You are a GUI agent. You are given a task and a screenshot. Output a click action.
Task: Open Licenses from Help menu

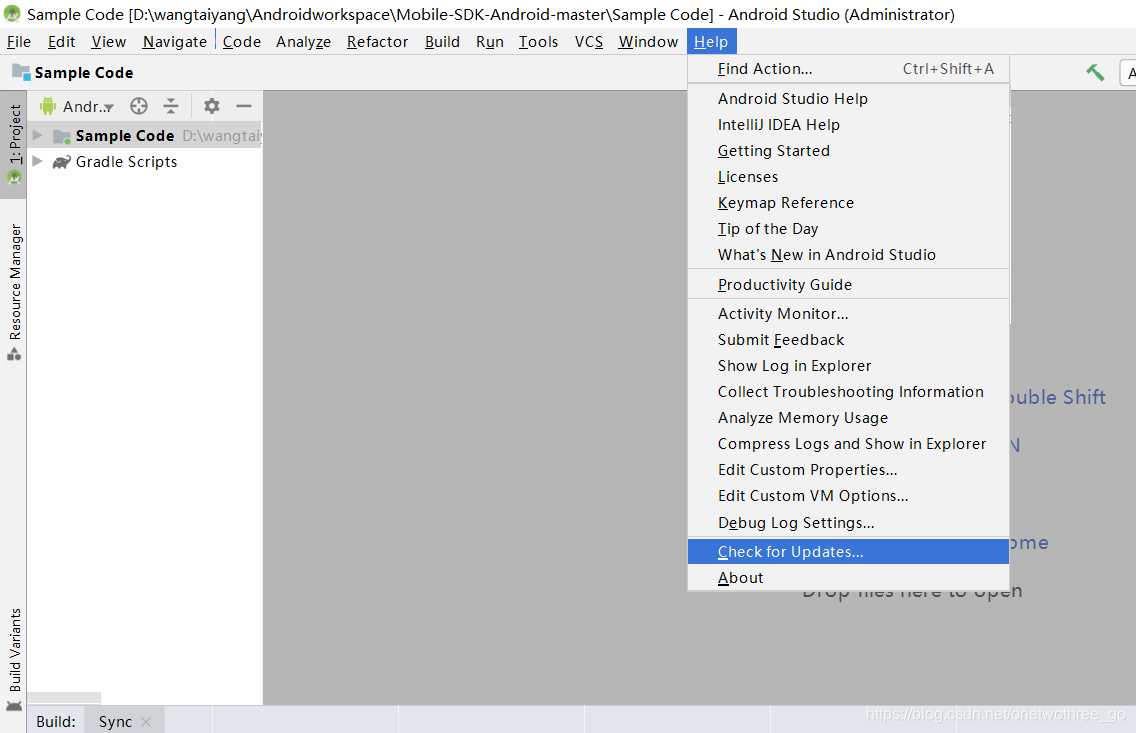pos(848,177)
